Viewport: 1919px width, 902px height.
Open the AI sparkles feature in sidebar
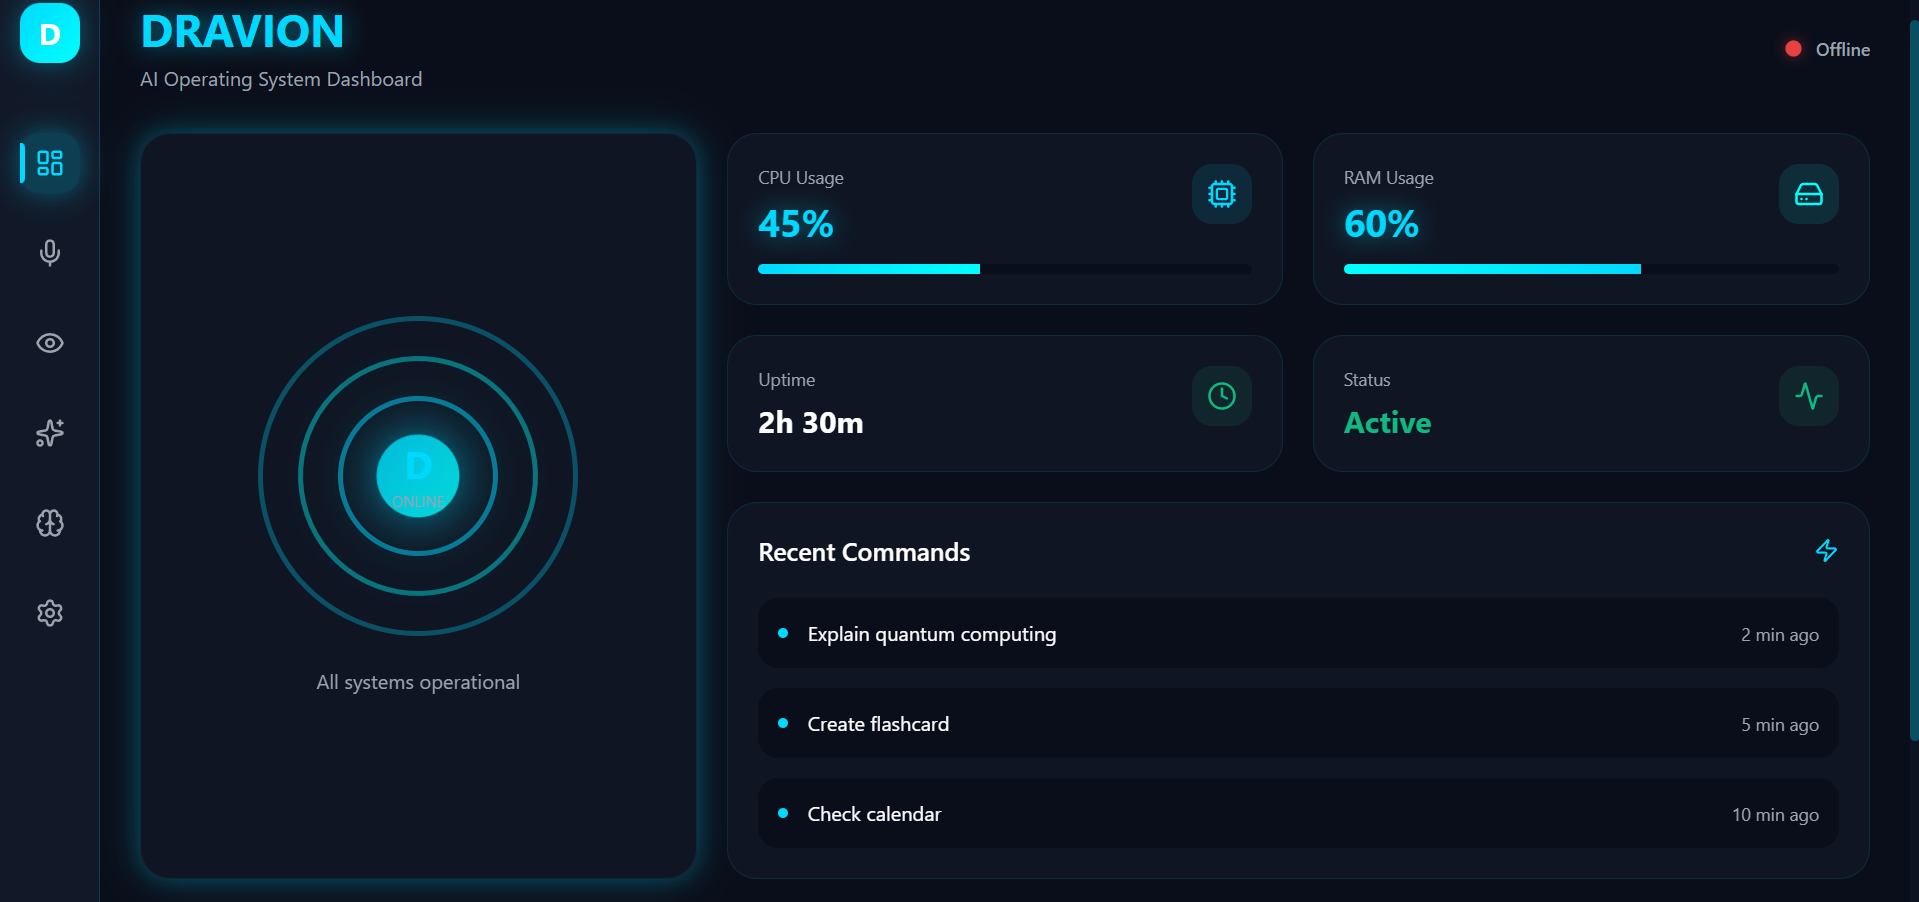49,432
